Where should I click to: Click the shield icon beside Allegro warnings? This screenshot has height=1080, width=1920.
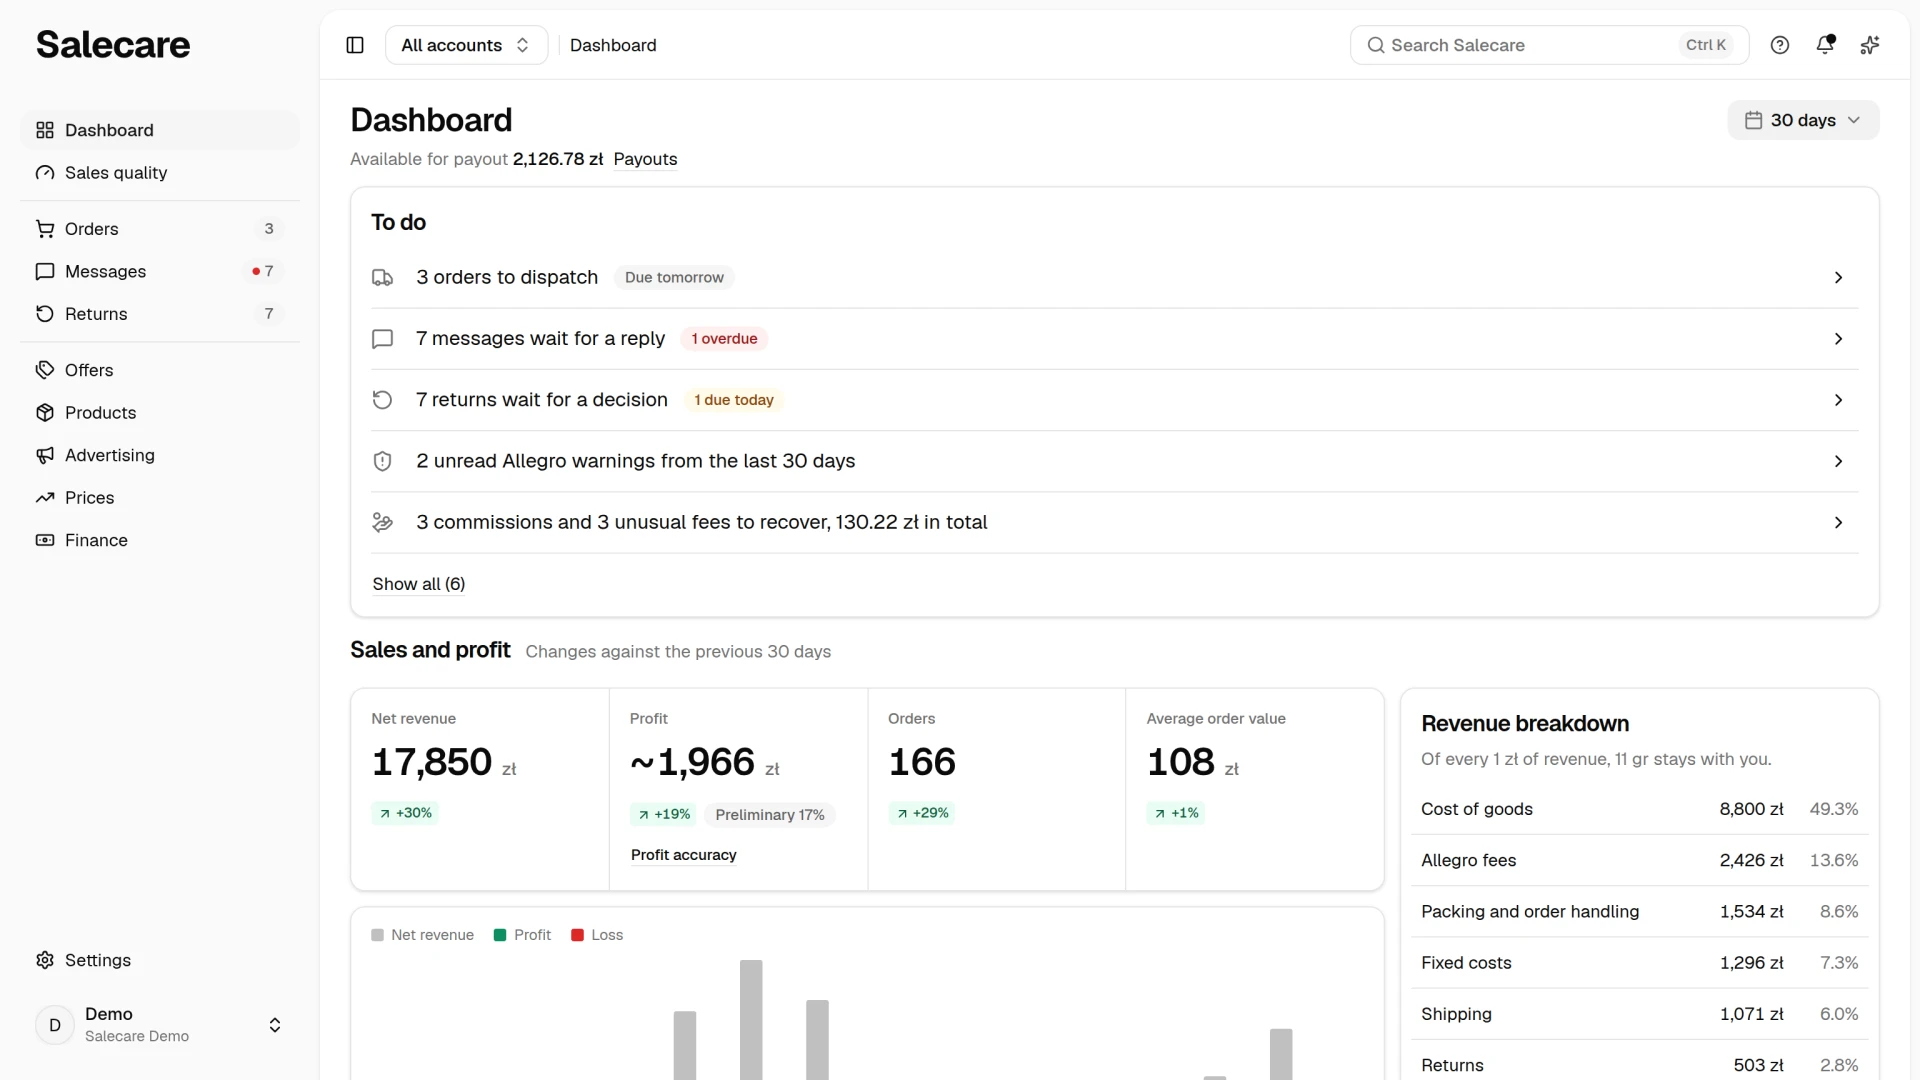click(382, 461)
